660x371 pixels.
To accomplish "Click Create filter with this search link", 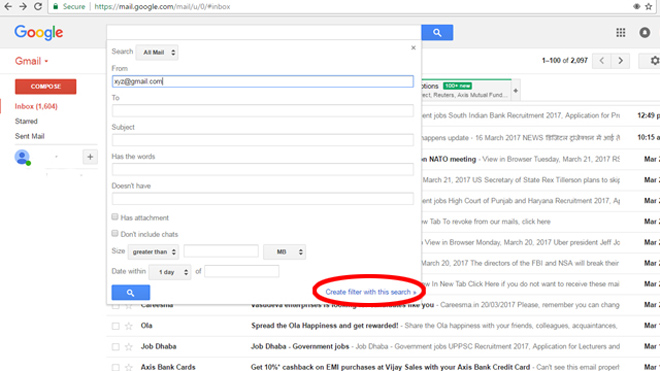I will coord(370,292).
